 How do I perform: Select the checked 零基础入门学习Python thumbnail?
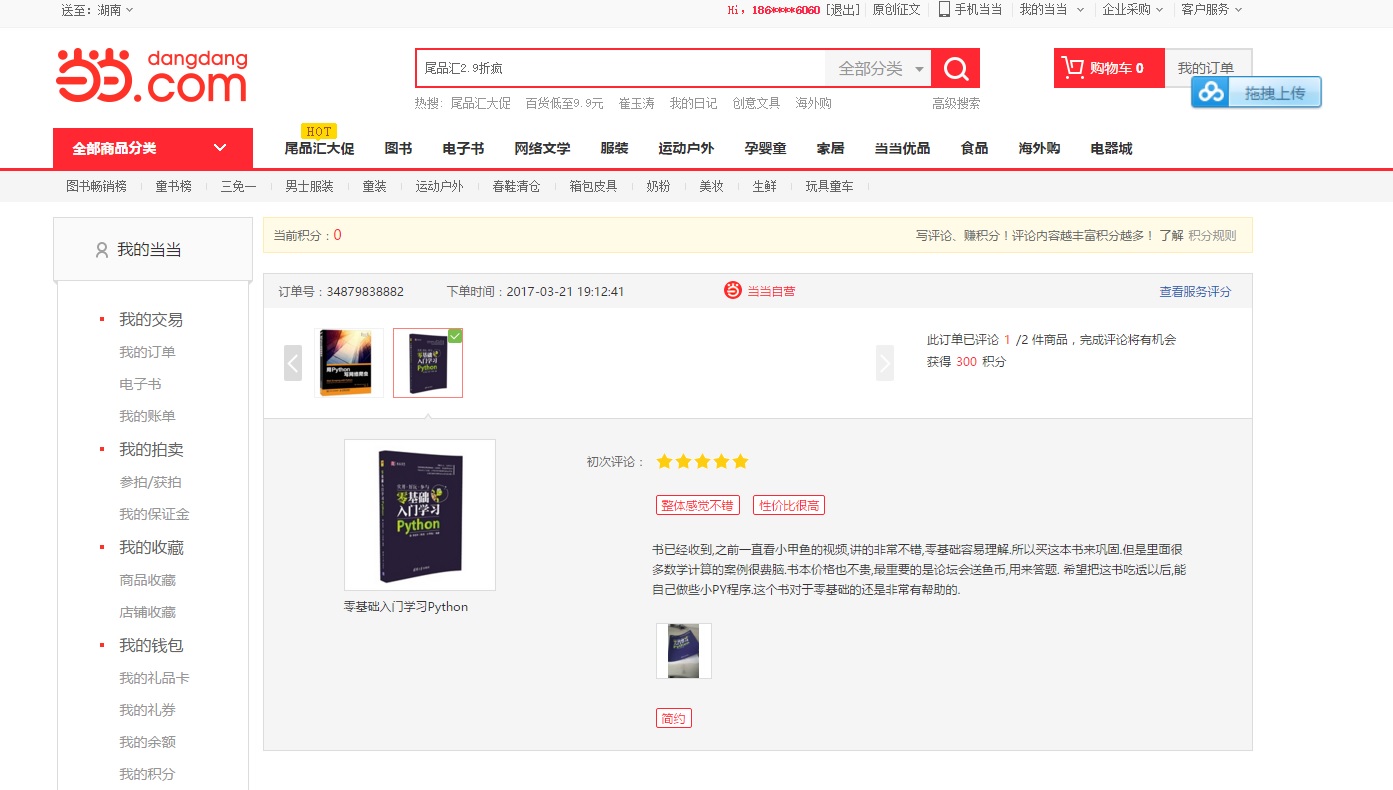point(428,363)
